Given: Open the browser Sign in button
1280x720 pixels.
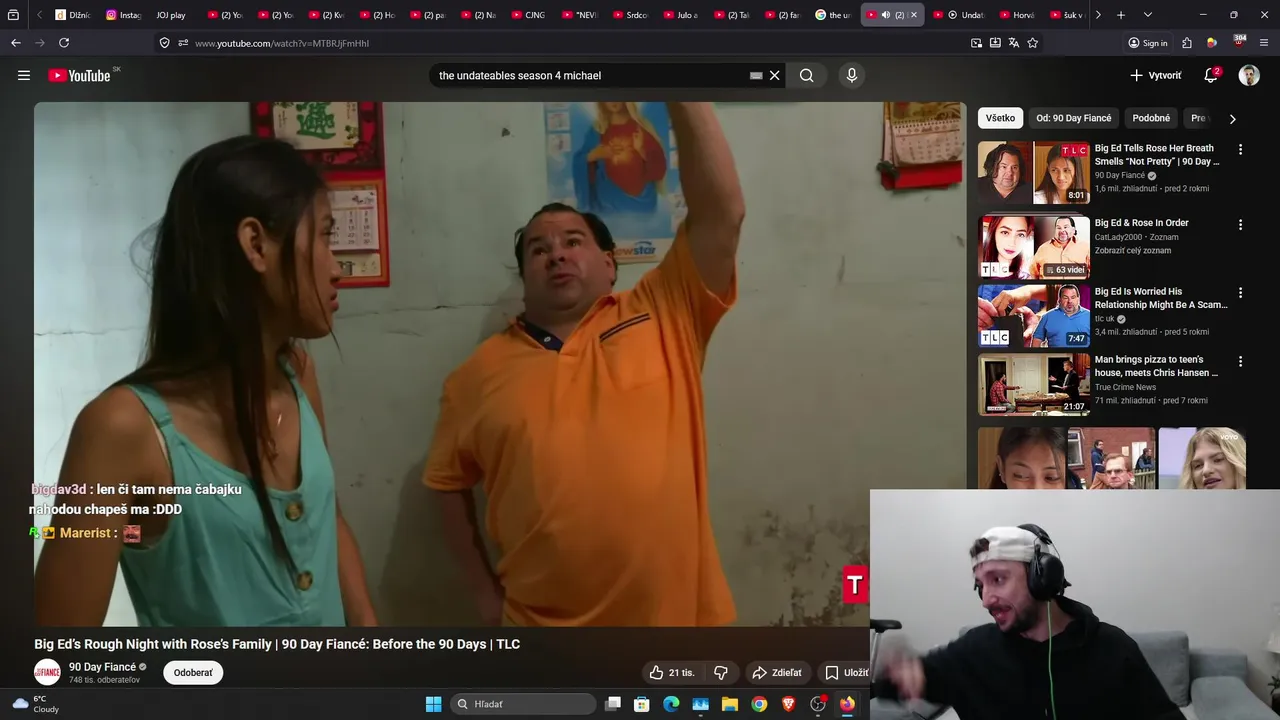Looking at the screenshot, I should click(1148, 43).
